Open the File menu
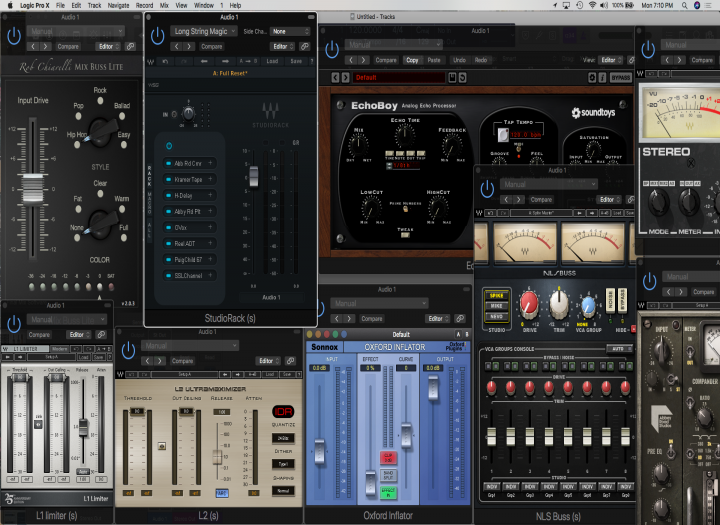This screenshot has height=525, width=720. 61,6
